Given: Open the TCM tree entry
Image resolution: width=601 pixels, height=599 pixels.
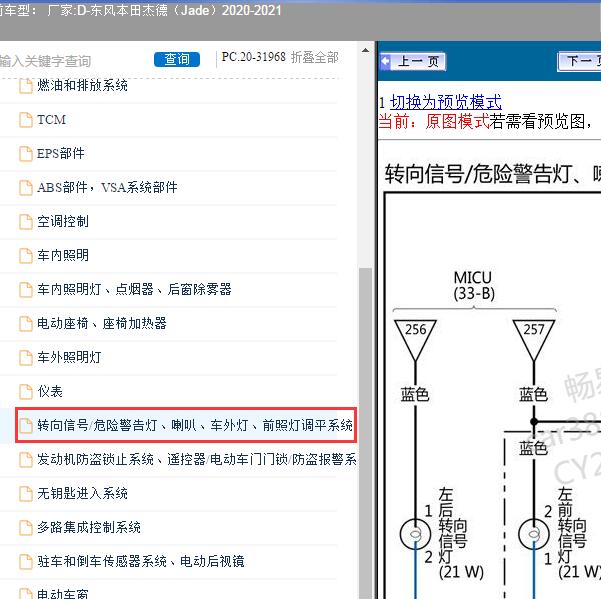Looking at the screenshot, I should coord(51,120).
